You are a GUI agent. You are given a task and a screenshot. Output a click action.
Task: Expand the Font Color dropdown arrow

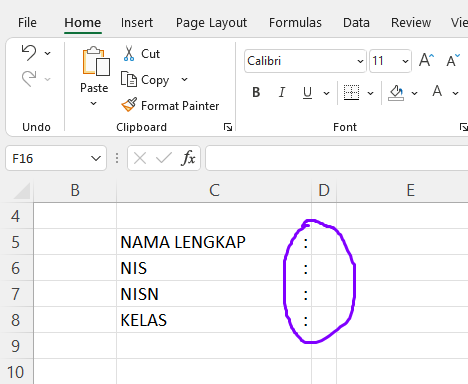tap(455, 93)
